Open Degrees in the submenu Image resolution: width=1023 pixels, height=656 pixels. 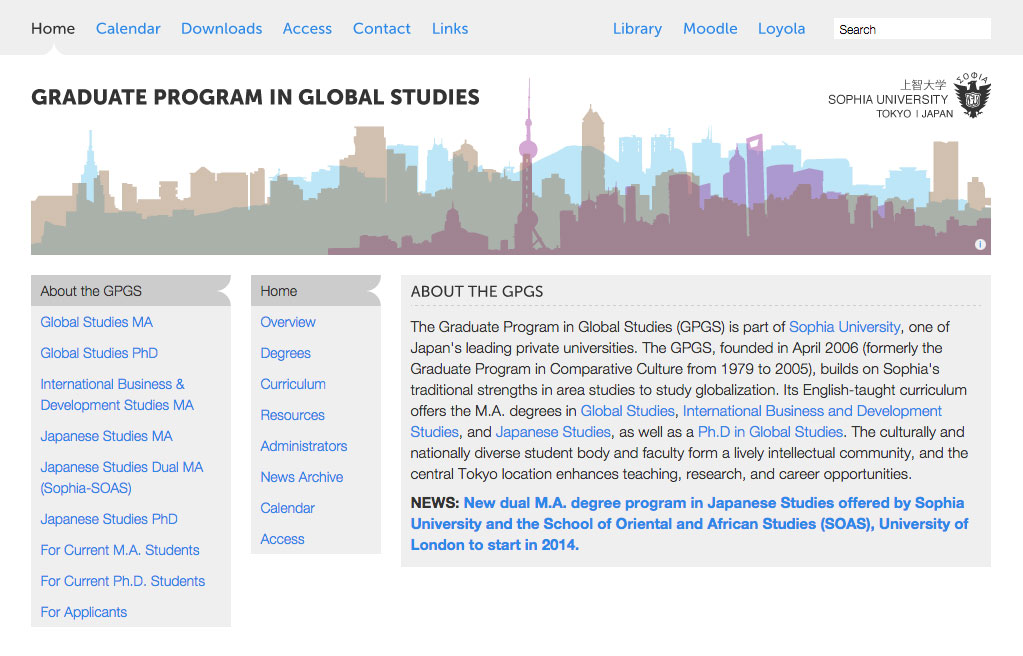[x=285, y=353]
